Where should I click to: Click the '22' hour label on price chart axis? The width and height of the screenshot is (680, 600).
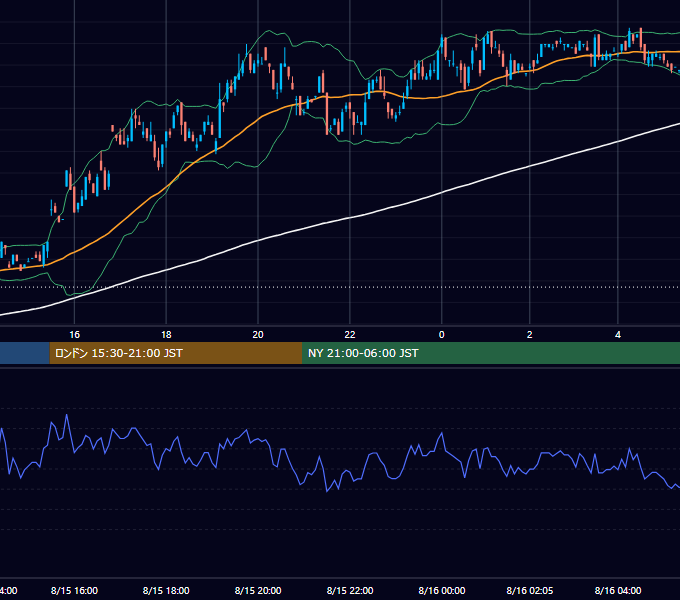[x=350, y=334]
